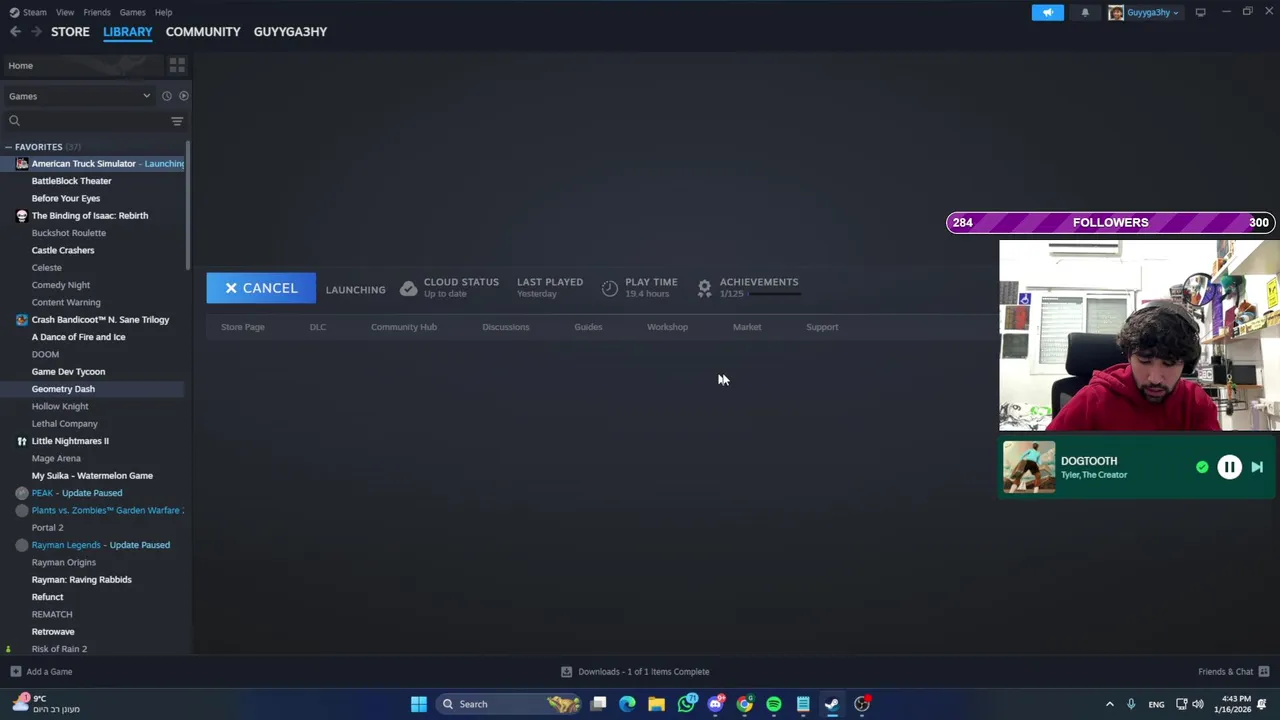
Task: Go back with the Steam back arrow
Action: [x=15, y=32]
